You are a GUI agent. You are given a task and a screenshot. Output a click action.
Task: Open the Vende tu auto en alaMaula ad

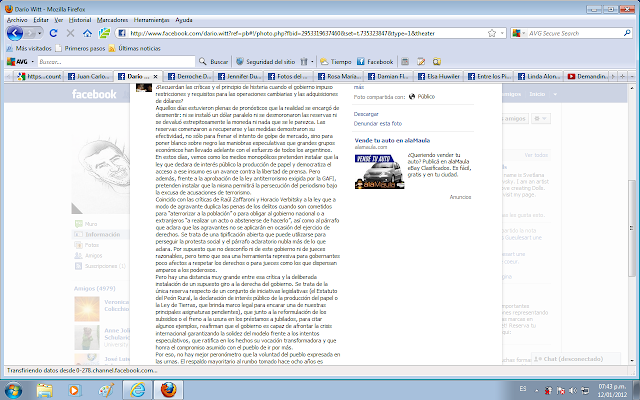coord(392,140)
